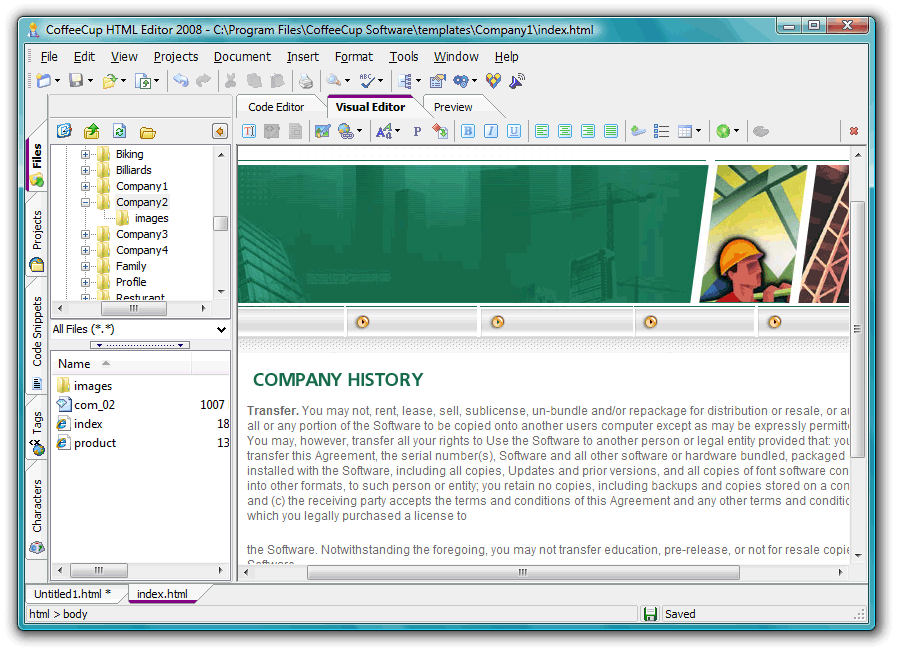Toggle Bold formatting

(x=468, y=131)
